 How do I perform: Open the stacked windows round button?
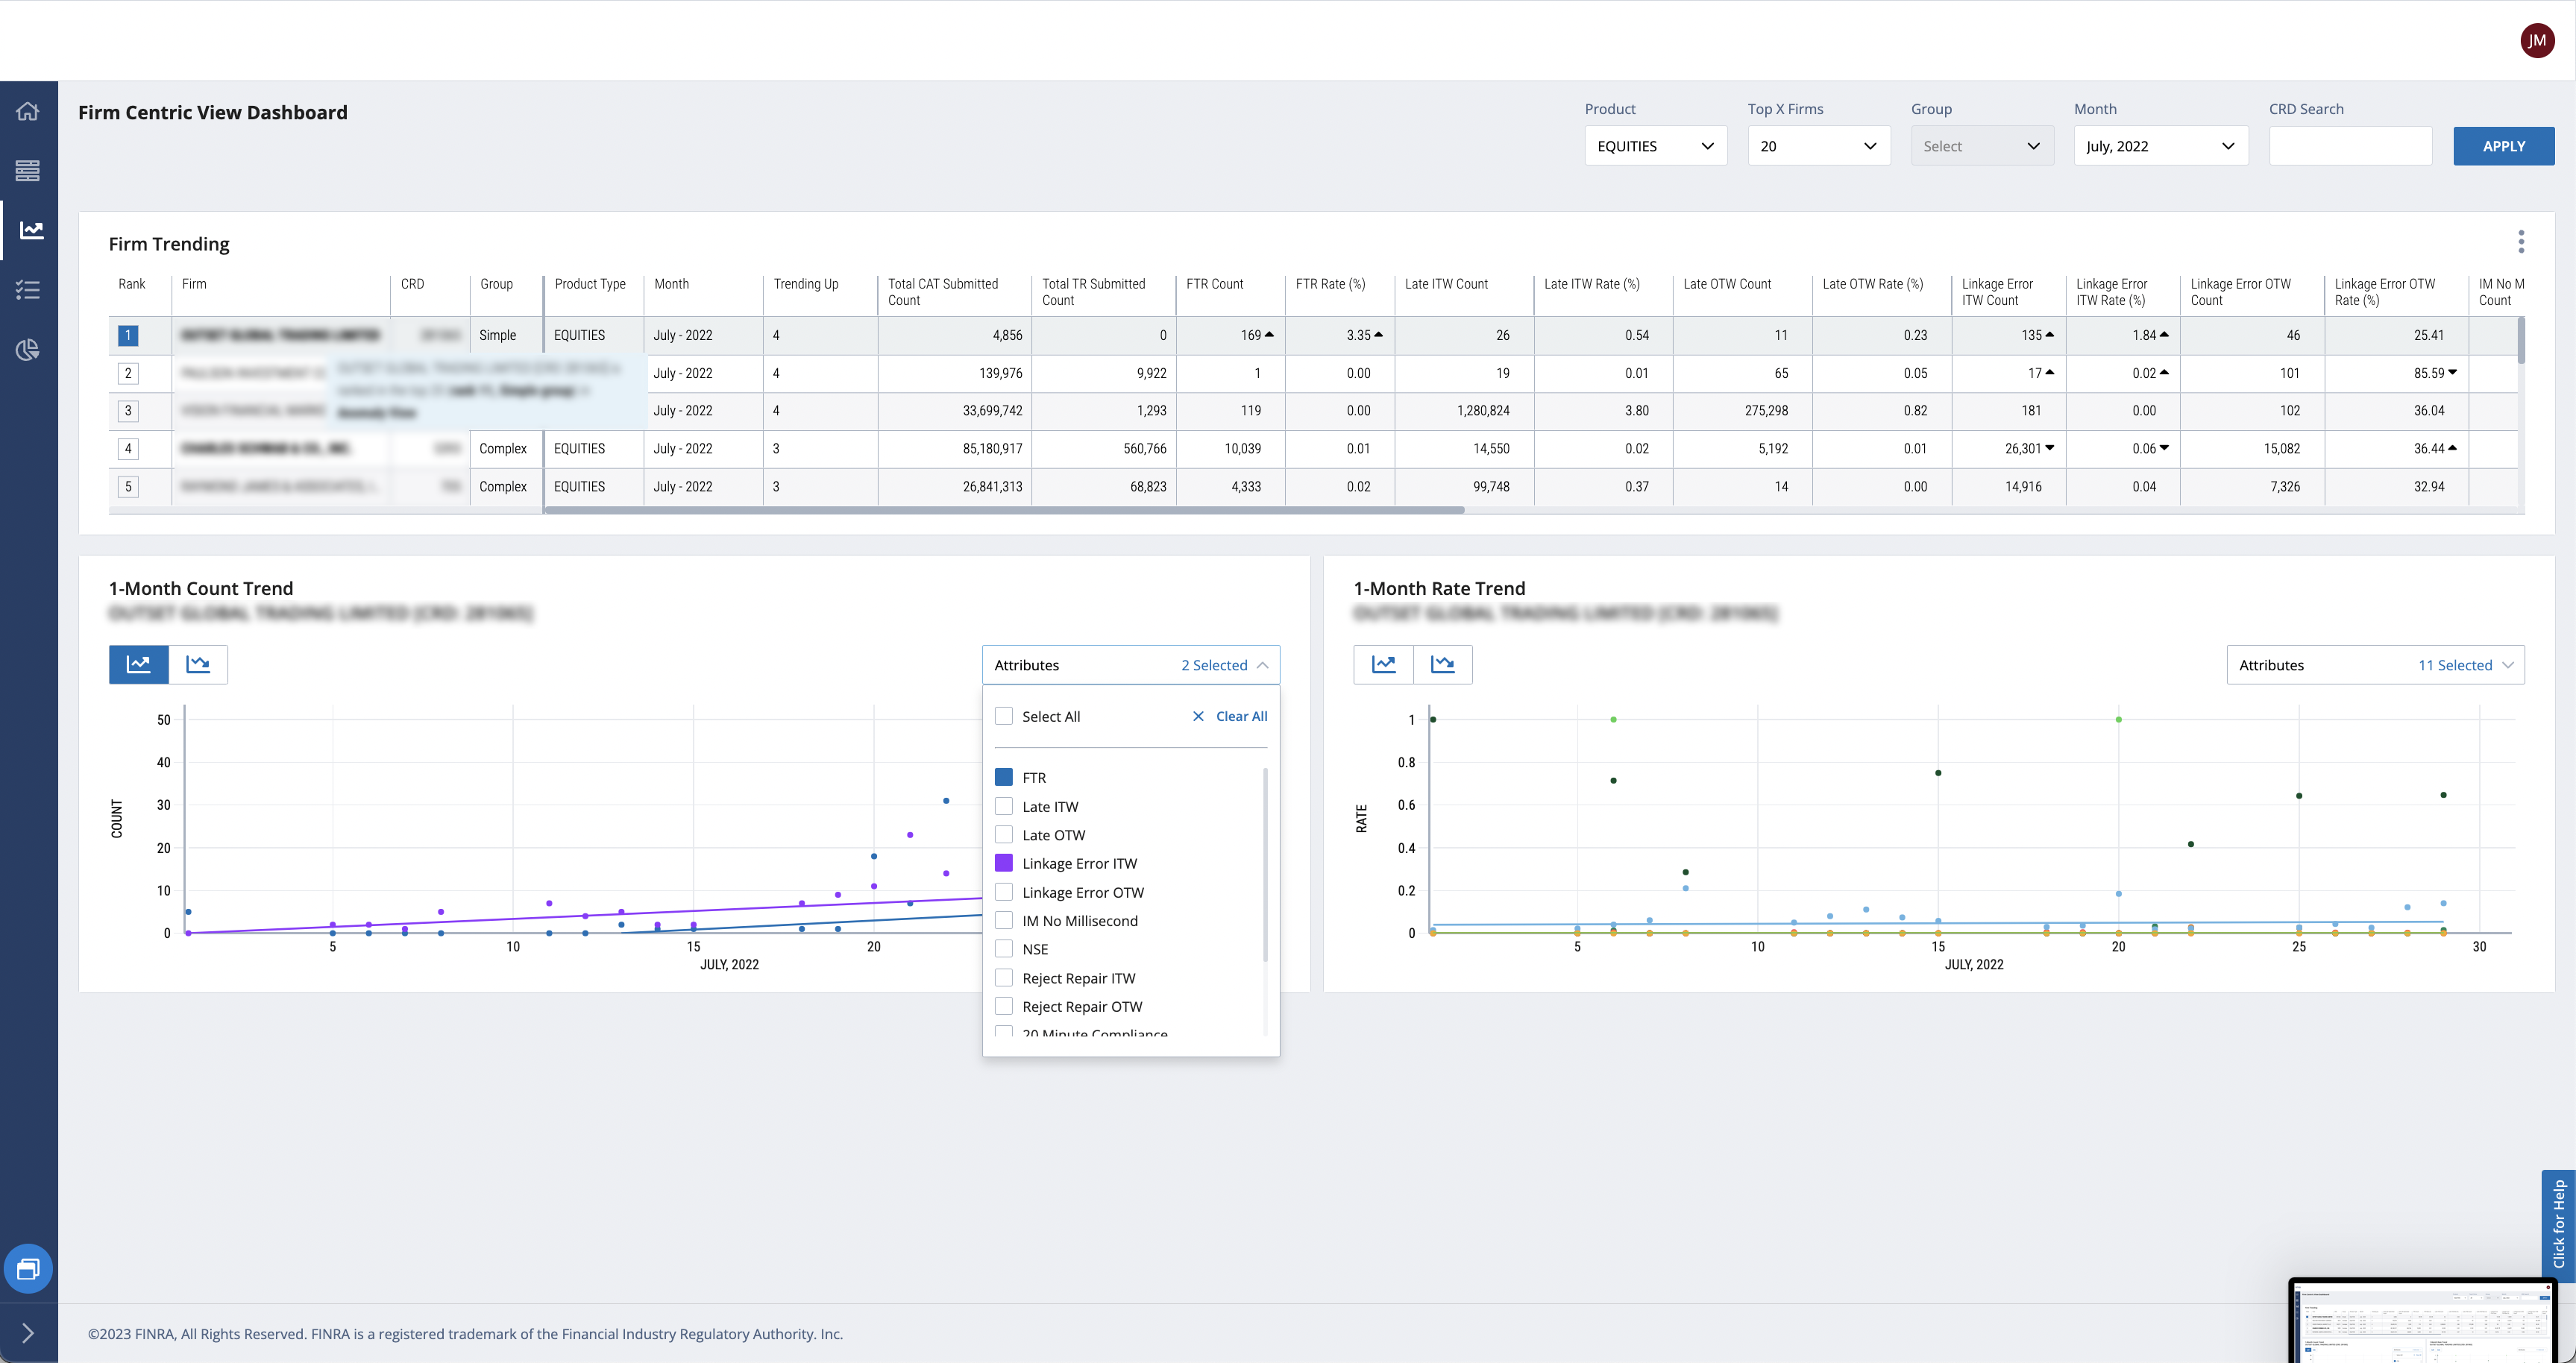(28, 1269)
